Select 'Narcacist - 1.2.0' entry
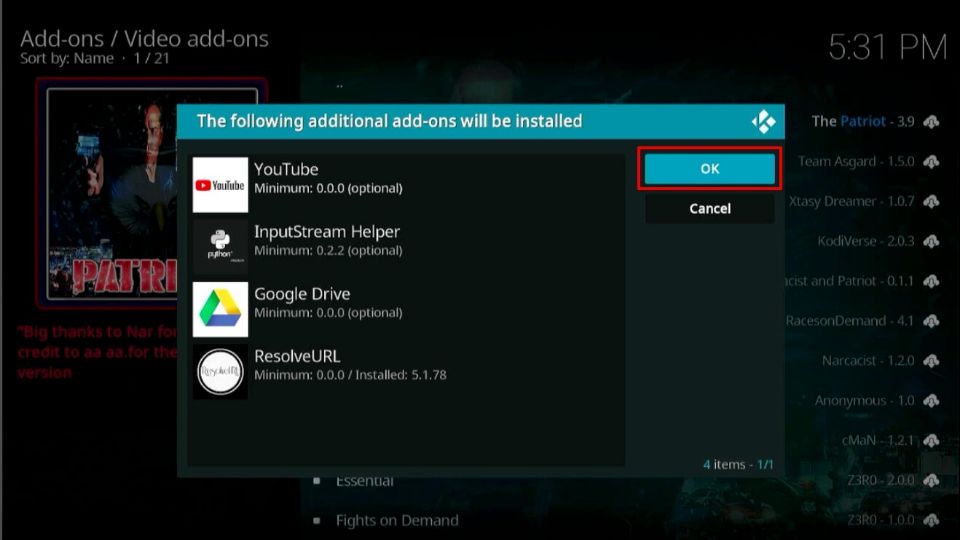The image size is (960, 540). (x=868, y=361)
